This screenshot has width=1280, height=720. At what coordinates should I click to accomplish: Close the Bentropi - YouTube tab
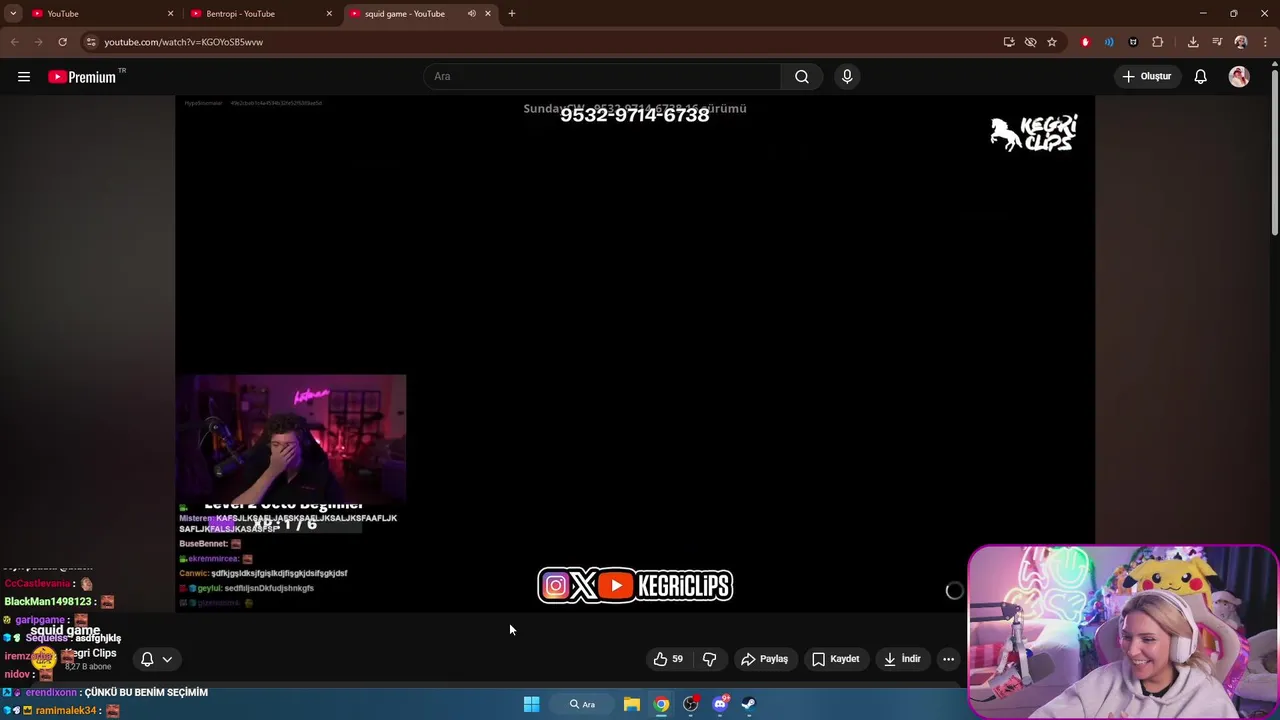coord(329,14)
